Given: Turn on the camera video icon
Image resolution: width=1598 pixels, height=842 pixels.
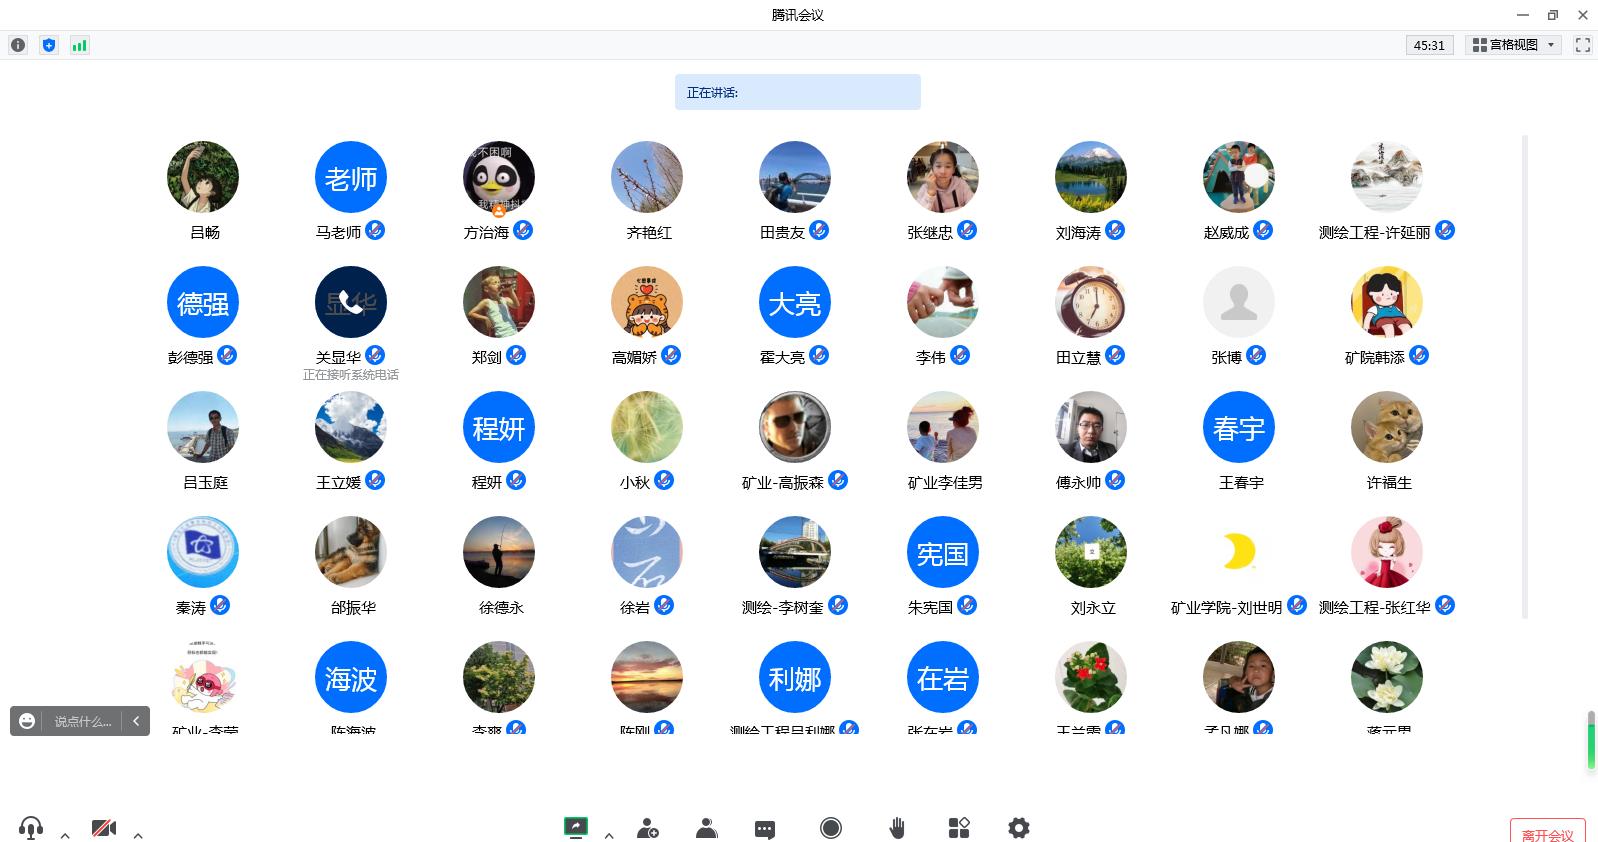Looking at the screenshot, I should (104, 828).
